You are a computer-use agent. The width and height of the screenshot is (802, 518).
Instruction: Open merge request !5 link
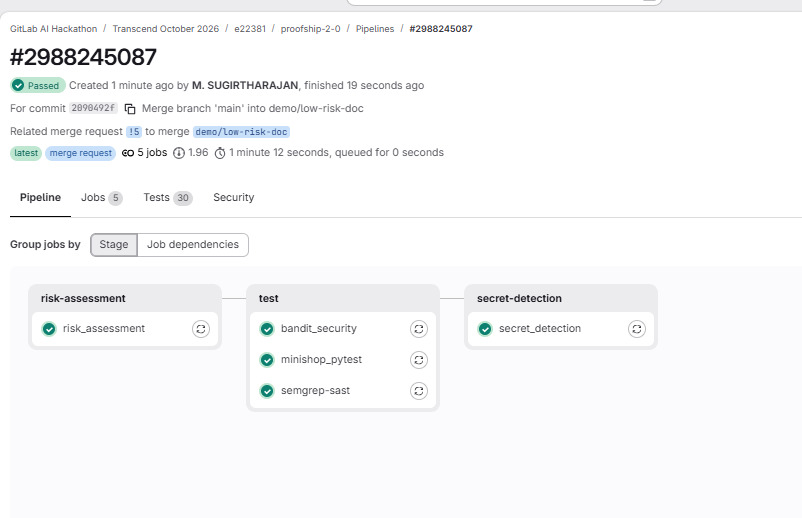(x=133, y=132)
